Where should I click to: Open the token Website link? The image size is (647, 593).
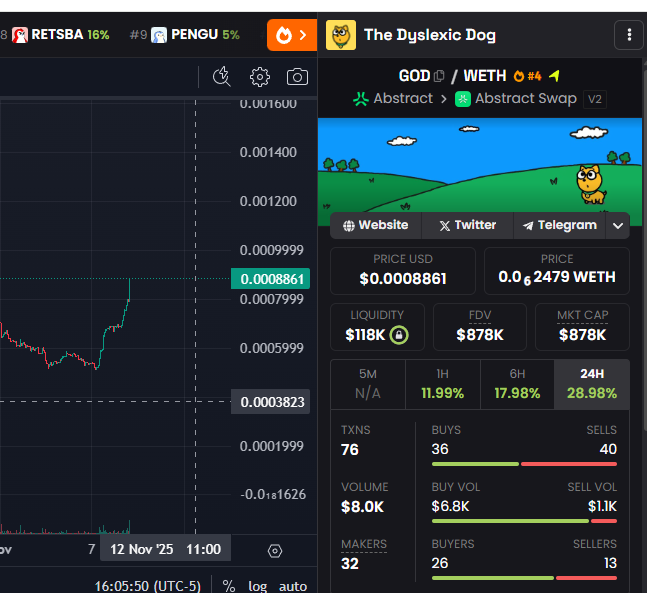click(375, 225)
